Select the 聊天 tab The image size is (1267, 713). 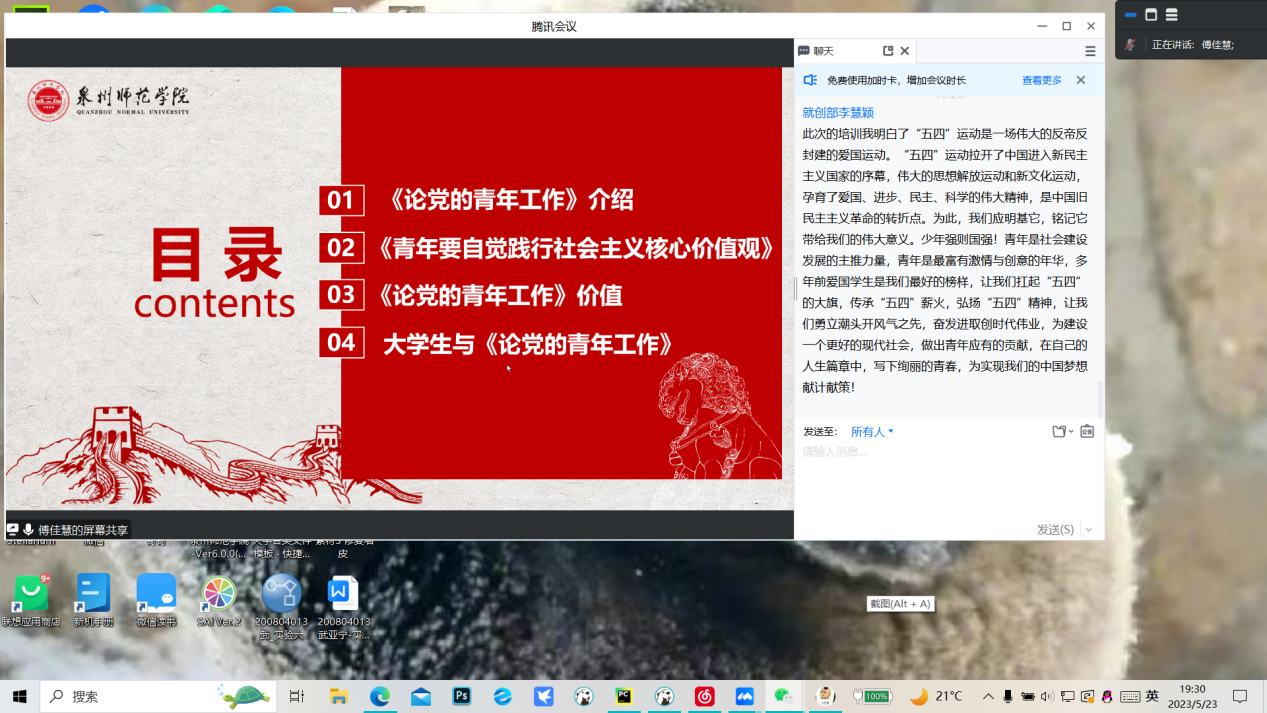tap(823, 51)
